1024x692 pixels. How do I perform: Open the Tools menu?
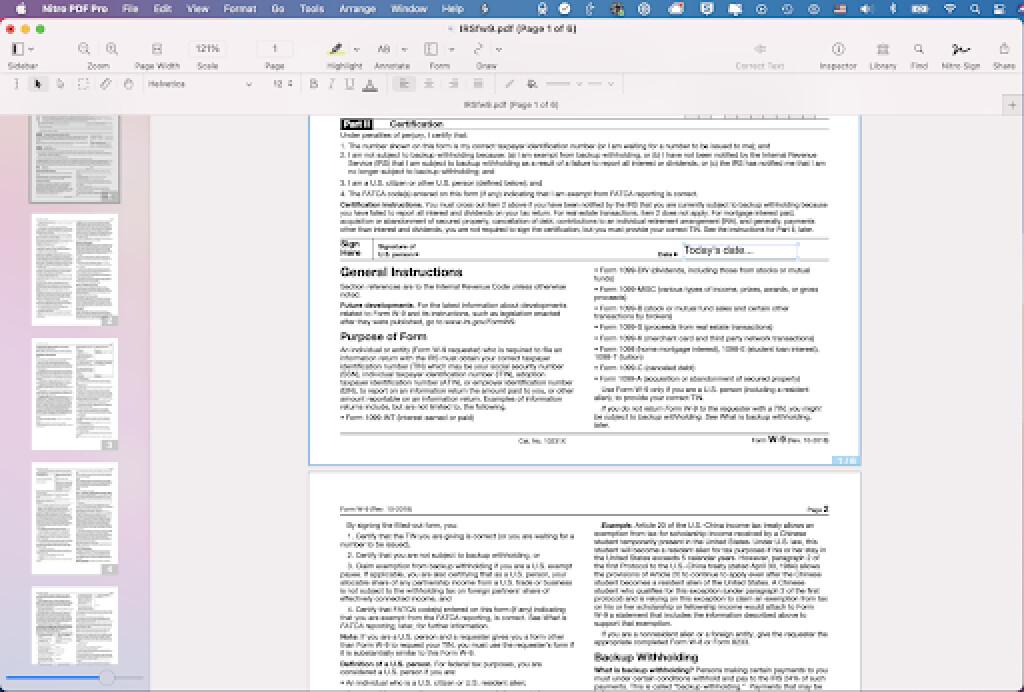click(x=310, y=7)
